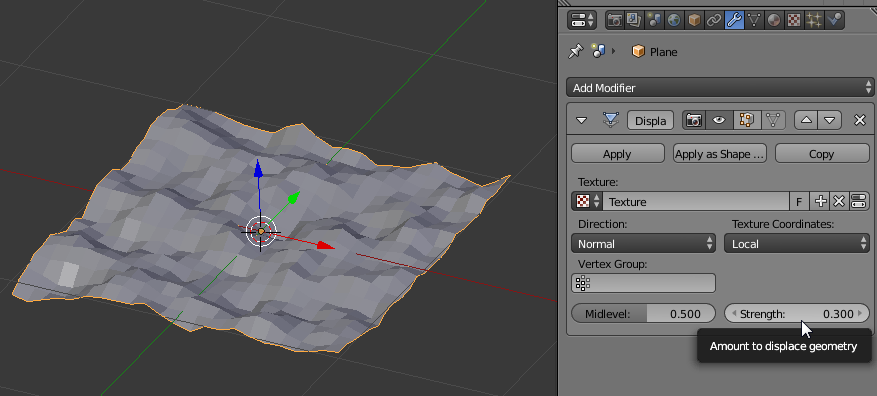
Task: Edit the Displace modifier name field
Action: point(650,121)
